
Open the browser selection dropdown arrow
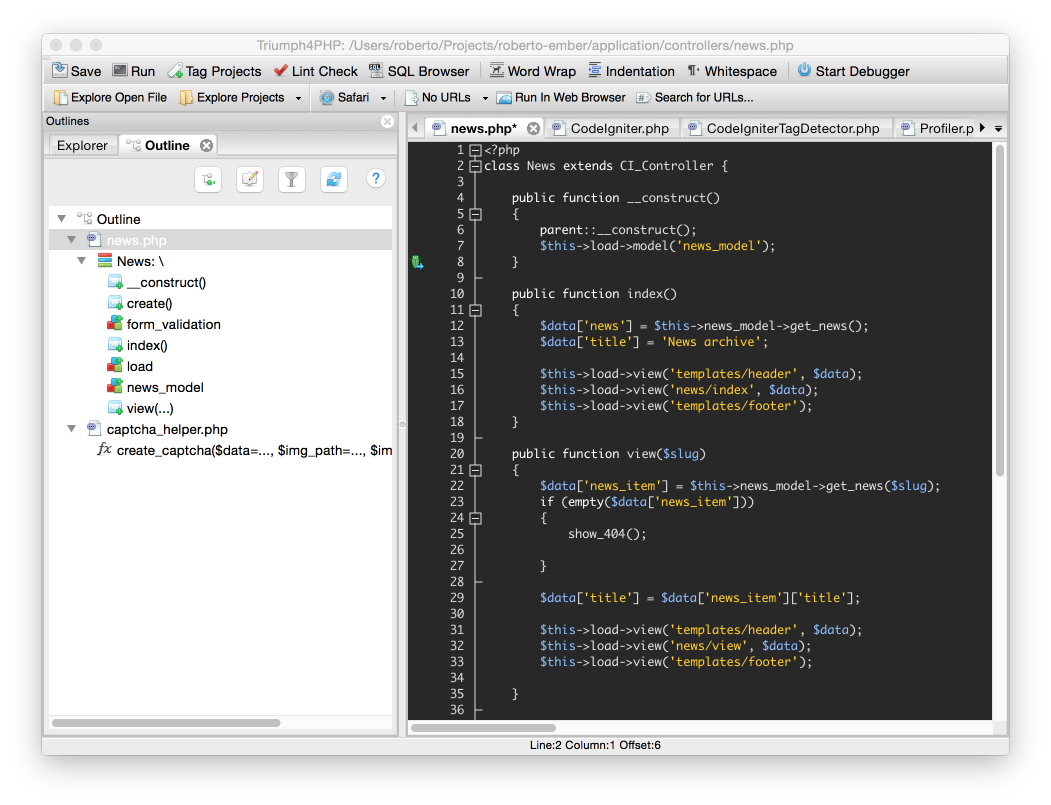[383, 98]
